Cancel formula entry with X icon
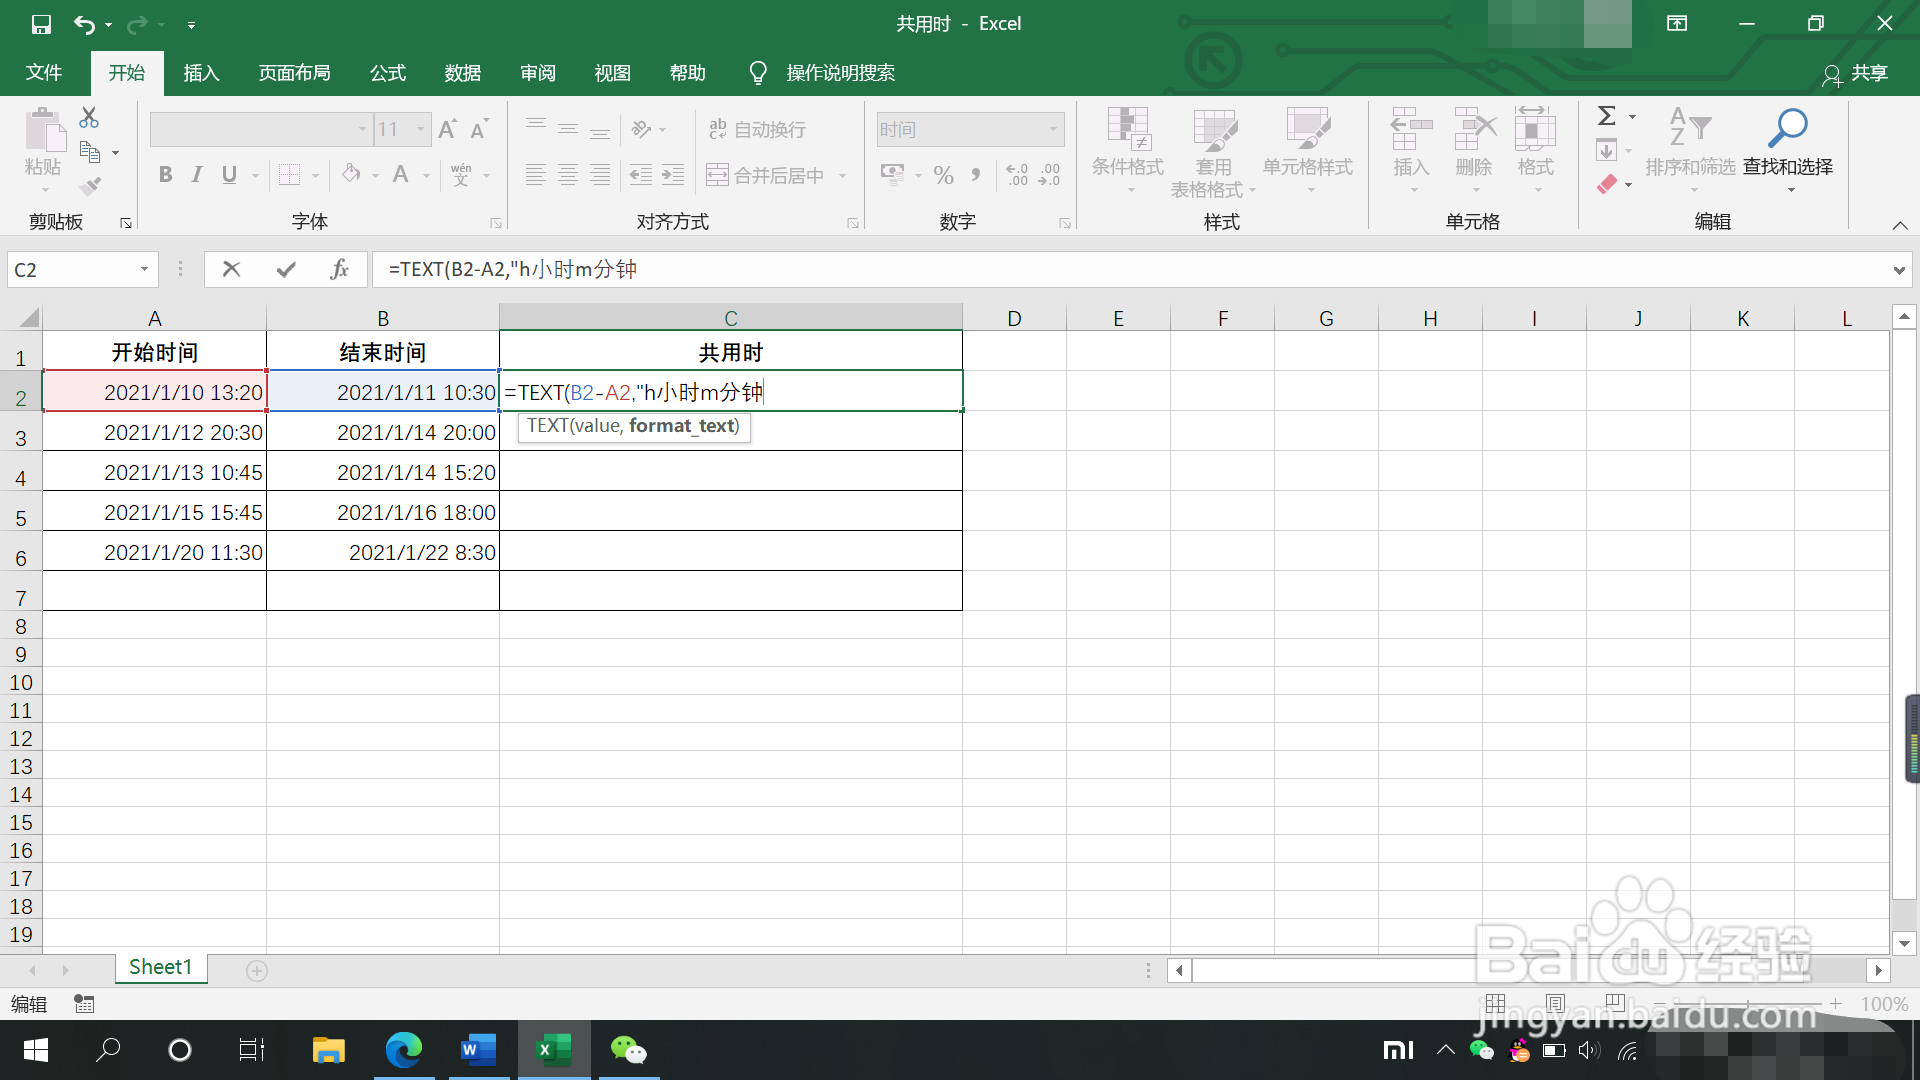The image size is (1920, 1080). click(231, 269)
